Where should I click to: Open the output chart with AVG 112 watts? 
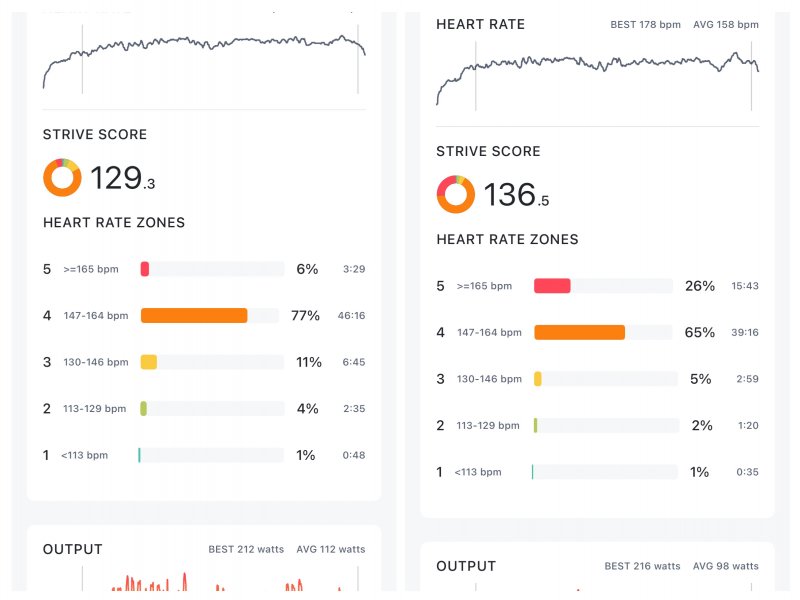click(x=204, y=580)
